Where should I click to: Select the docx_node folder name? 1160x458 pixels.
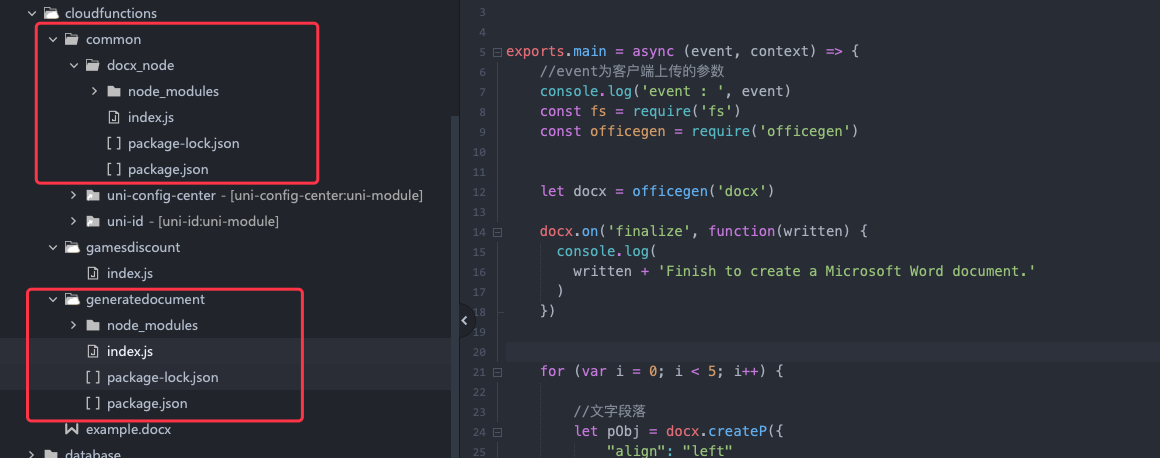coord(141,65)
